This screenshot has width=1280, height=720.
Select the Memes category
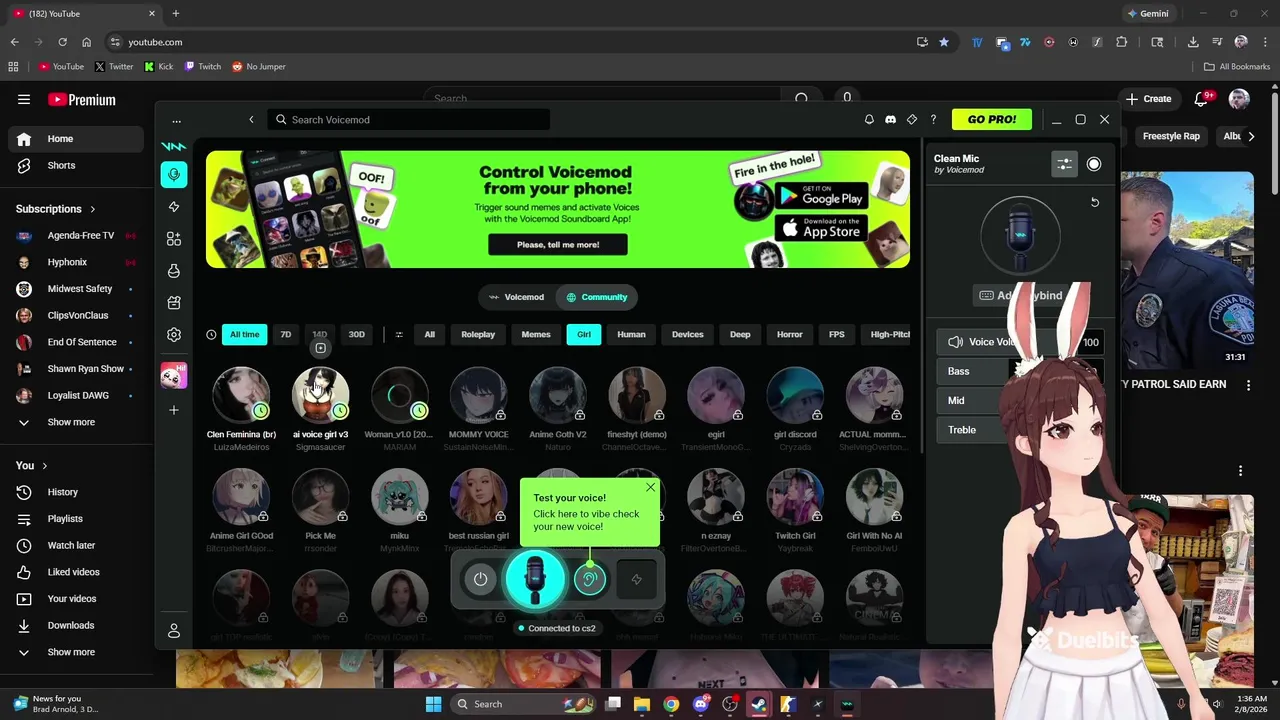(x=536, y=335)
